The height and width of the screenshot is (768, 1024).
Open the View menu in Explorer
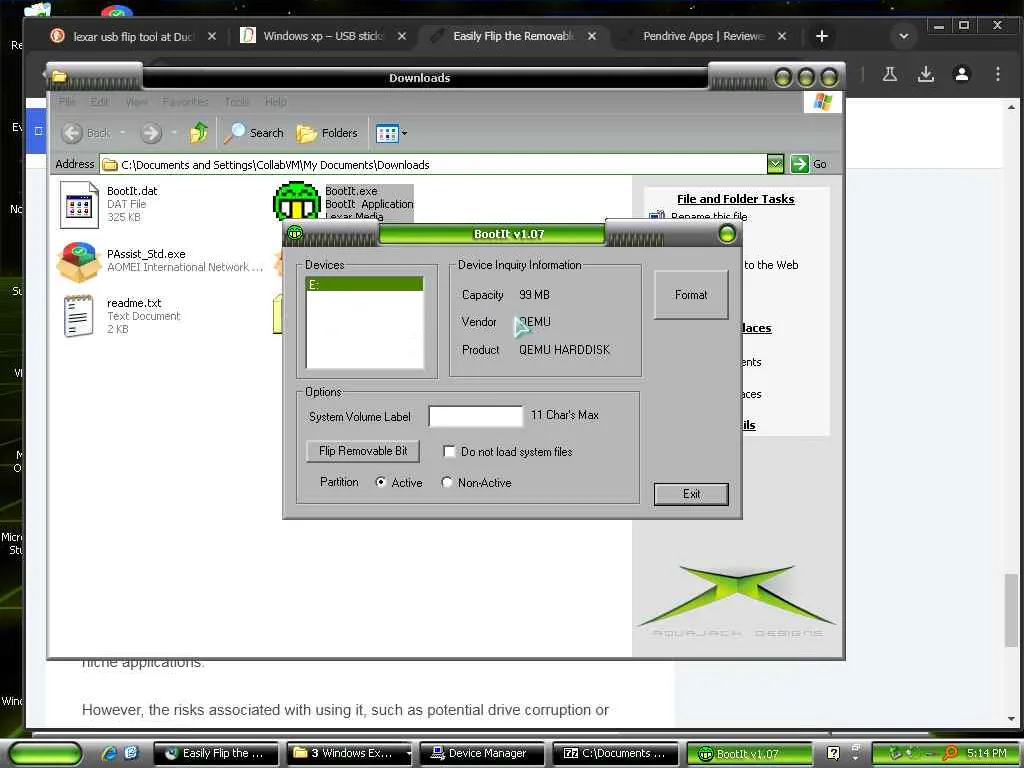pos(136,101)
